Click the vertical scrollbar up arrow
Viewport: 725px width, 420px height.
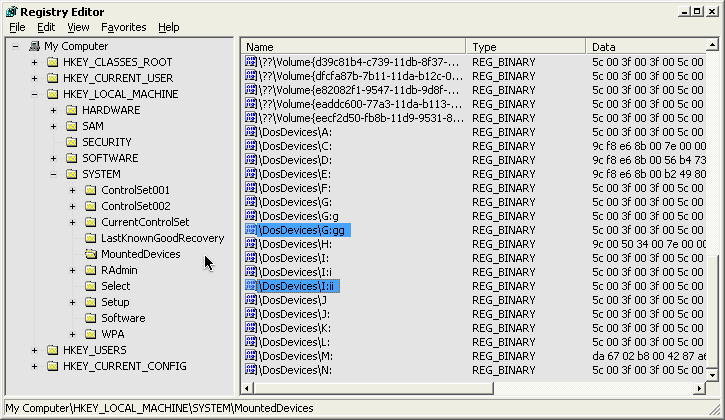[x=712, y=45]
